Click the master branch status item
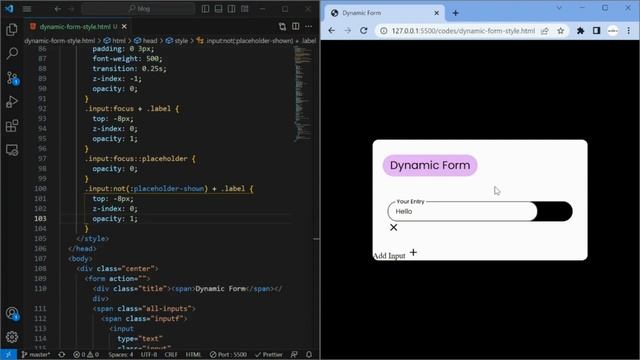This screenshot has height=360, width=640. [36, 355]
